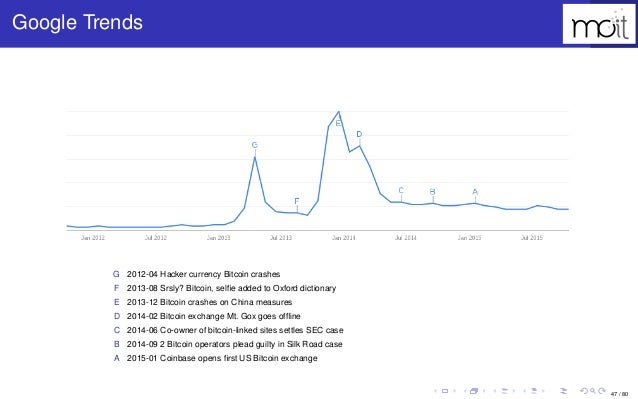Go forward using the redo arrow icon
638x399 pixels.
[602, 391]
